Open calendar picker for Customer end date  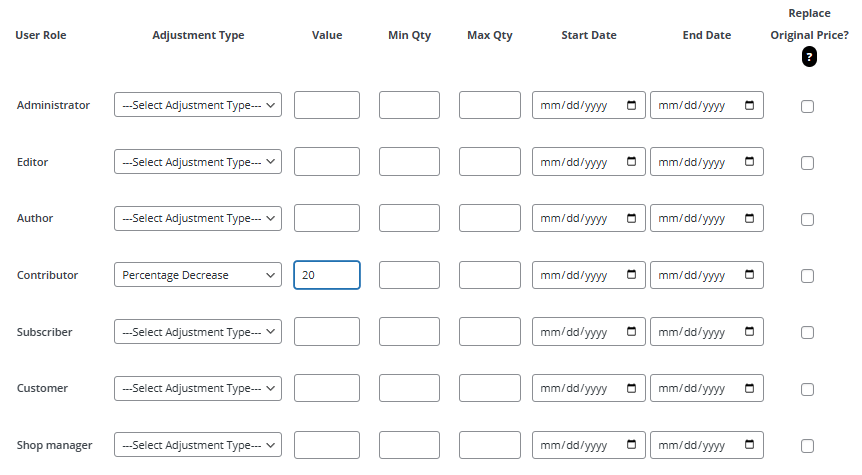749,389
